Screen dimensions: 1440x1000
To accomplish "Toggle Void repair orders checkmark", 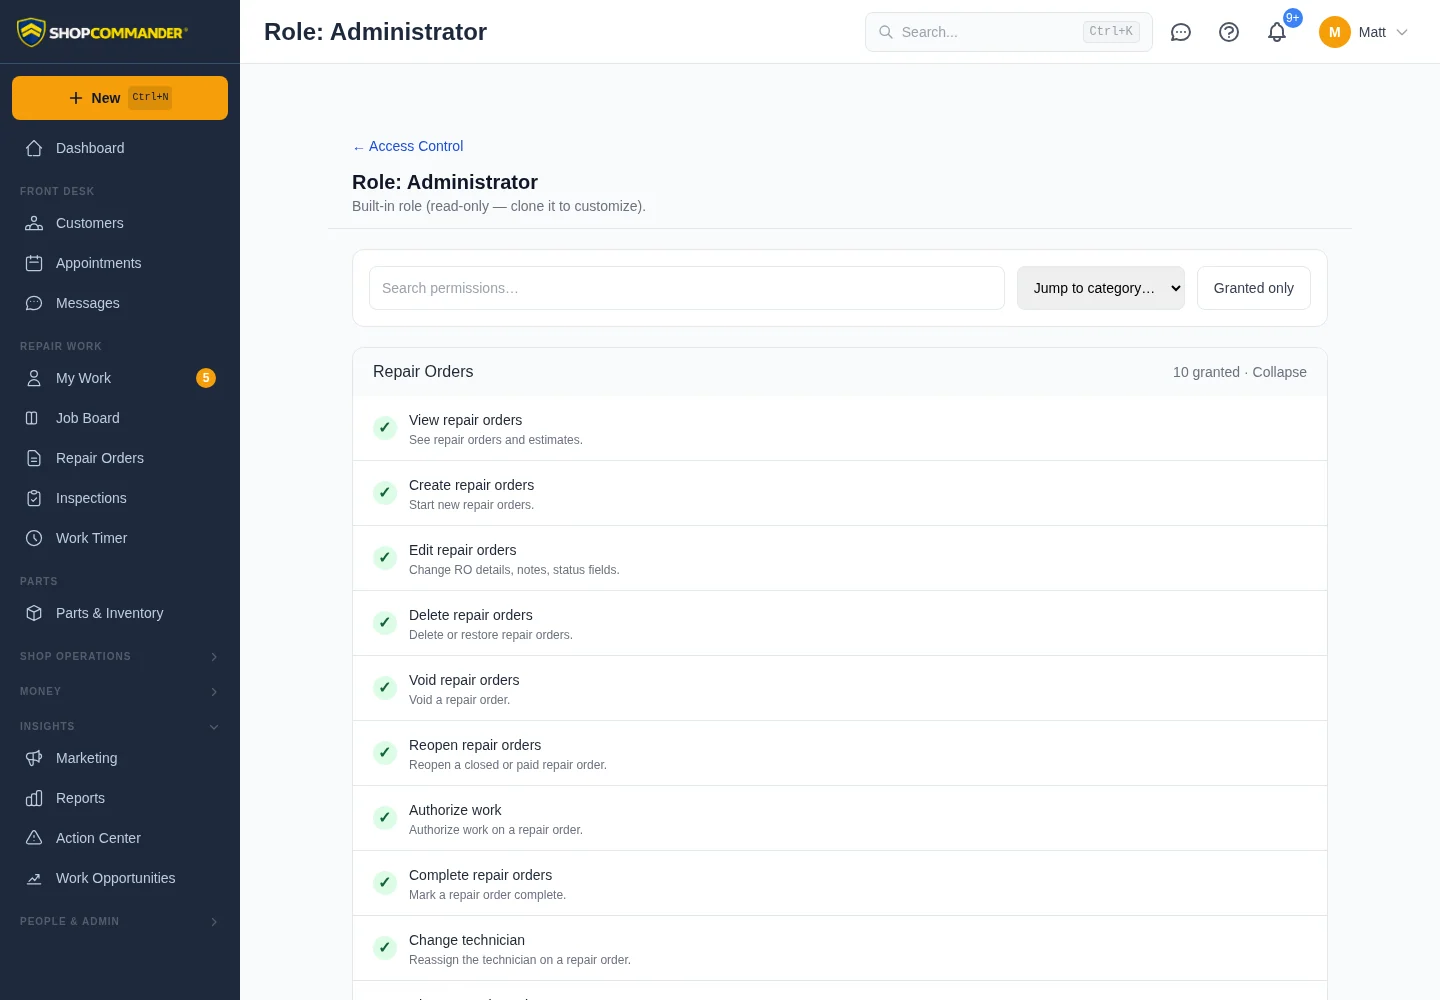I will tap(385, 688).
